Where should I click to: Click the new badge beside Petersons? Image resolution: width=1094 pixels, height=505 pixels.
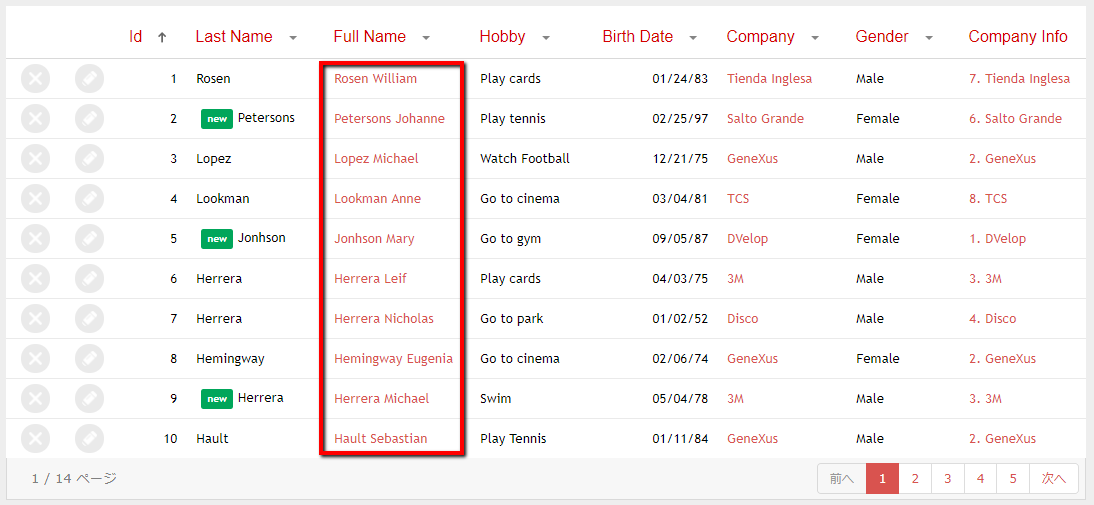coord(217,119)
